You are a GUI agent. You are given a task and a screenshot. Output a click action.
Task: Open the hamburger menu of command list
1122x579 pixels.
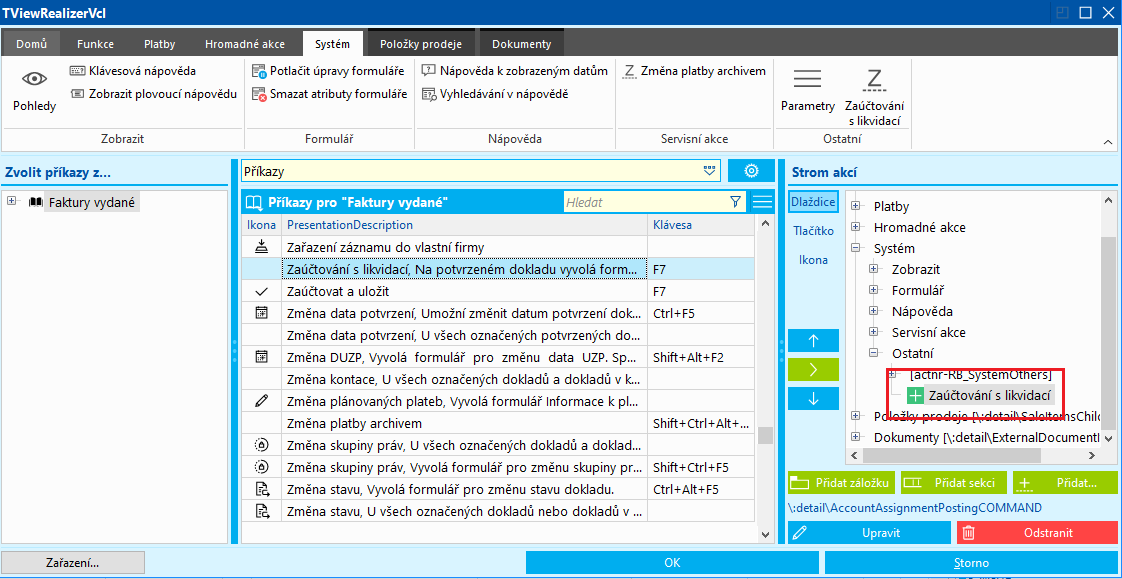(x=762, y=202)
